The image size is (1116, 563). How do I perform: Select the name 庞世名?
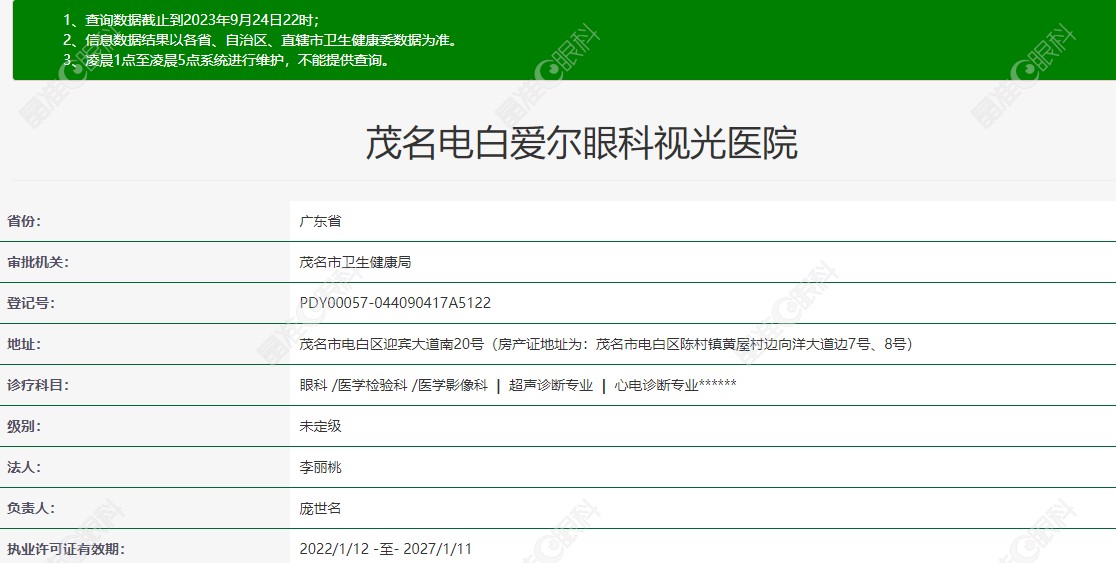[x=320, y=508]
